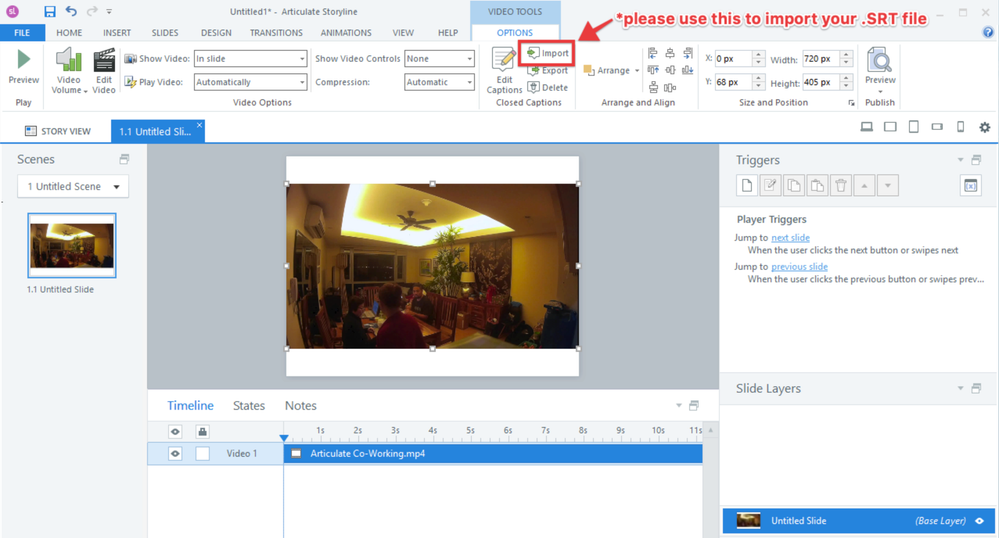The width and height of the screenshot is (999, 538).
Task: Align objects left icon in Arrange group
Action: pos(652,53)
